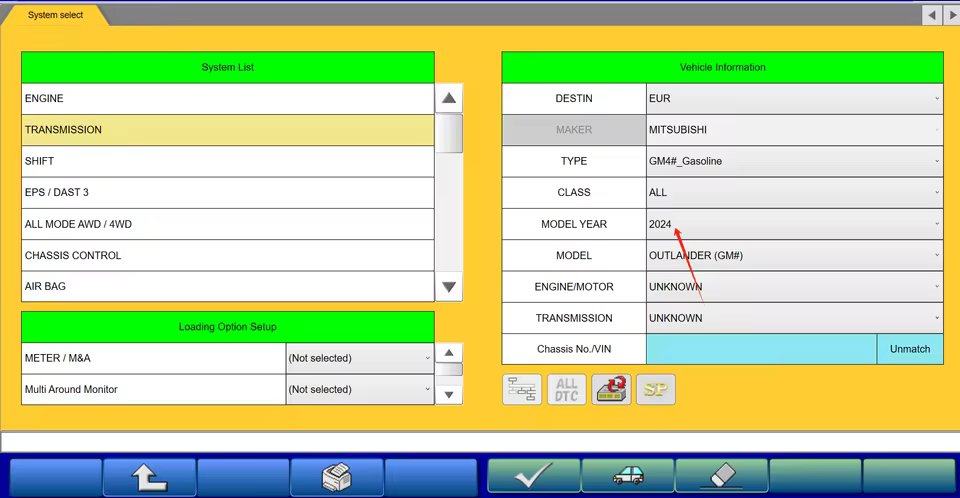This screenshot has width=960, height=498.
Task: Click the Unmatch button
Action: (909, 349)
